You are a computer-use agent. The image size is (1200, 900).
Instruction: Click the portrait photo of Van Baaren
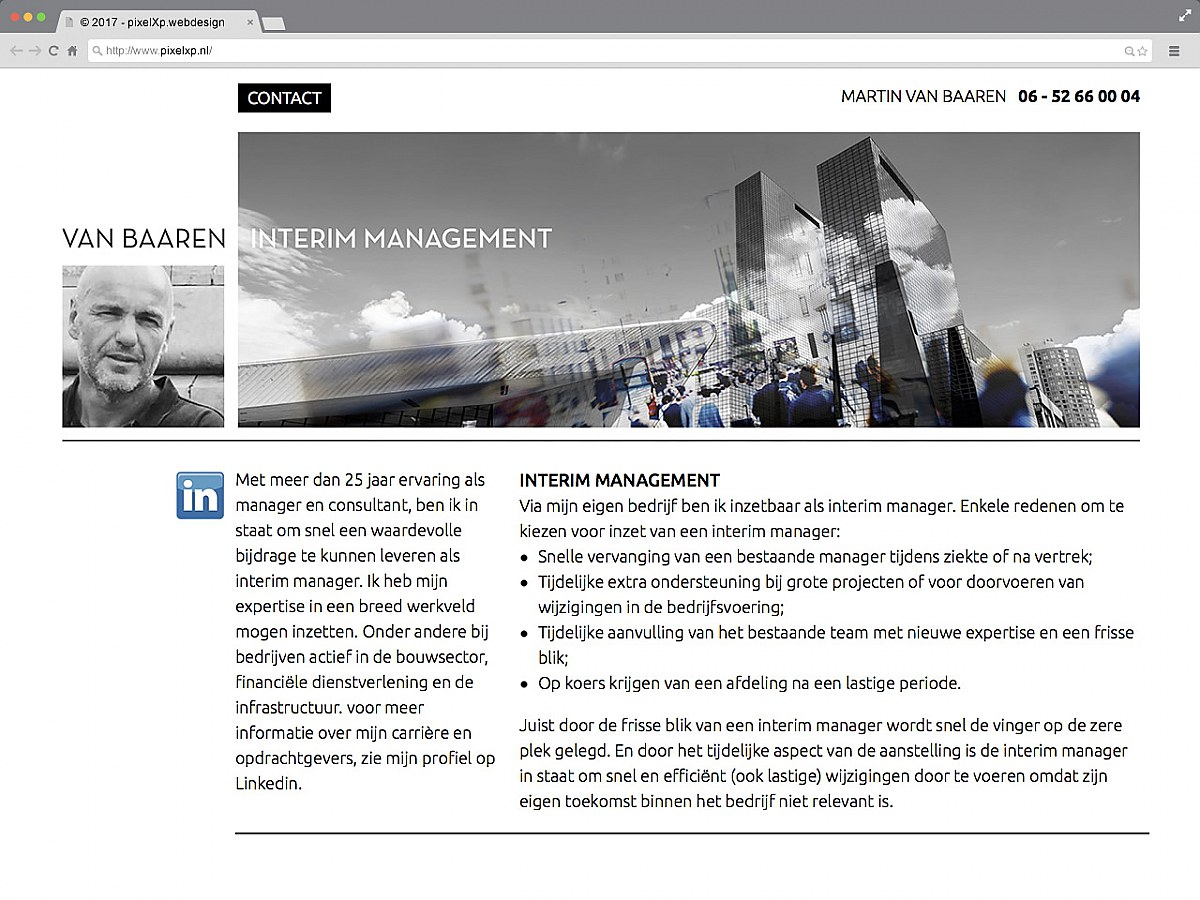[143, 347]
